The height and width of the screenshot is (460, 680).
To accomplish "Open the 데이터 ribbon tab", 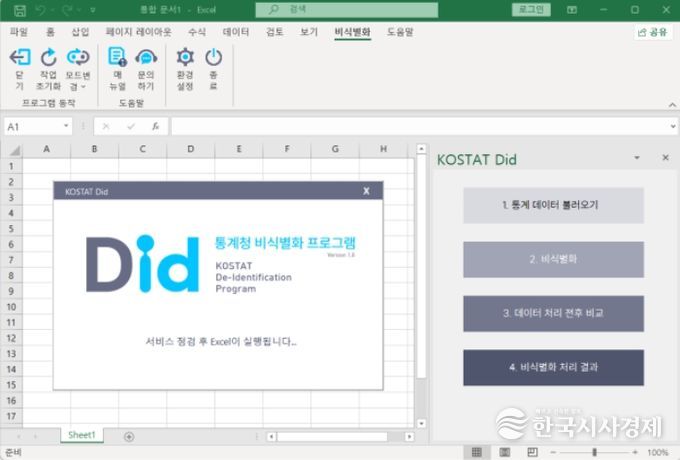I will pyautogui.click(x=236, y=32).
